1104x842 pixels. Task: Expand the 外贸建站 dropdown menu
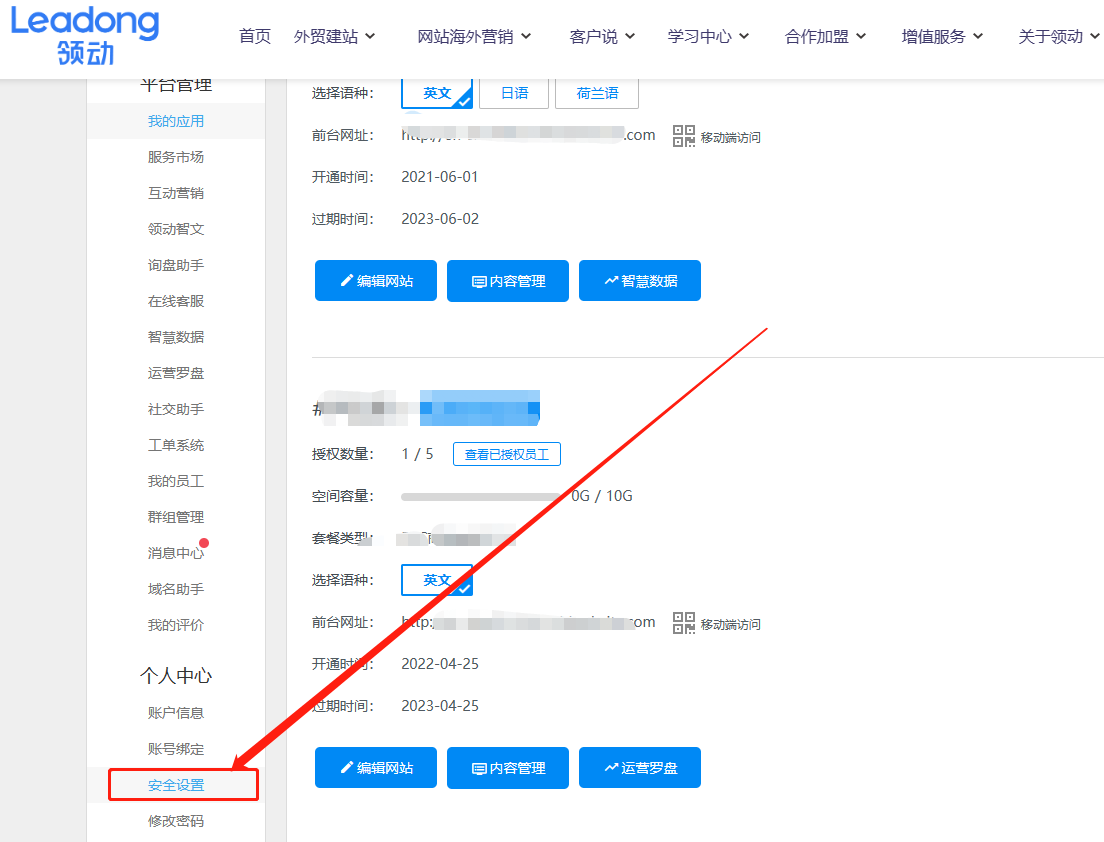(x=329, y=35)
